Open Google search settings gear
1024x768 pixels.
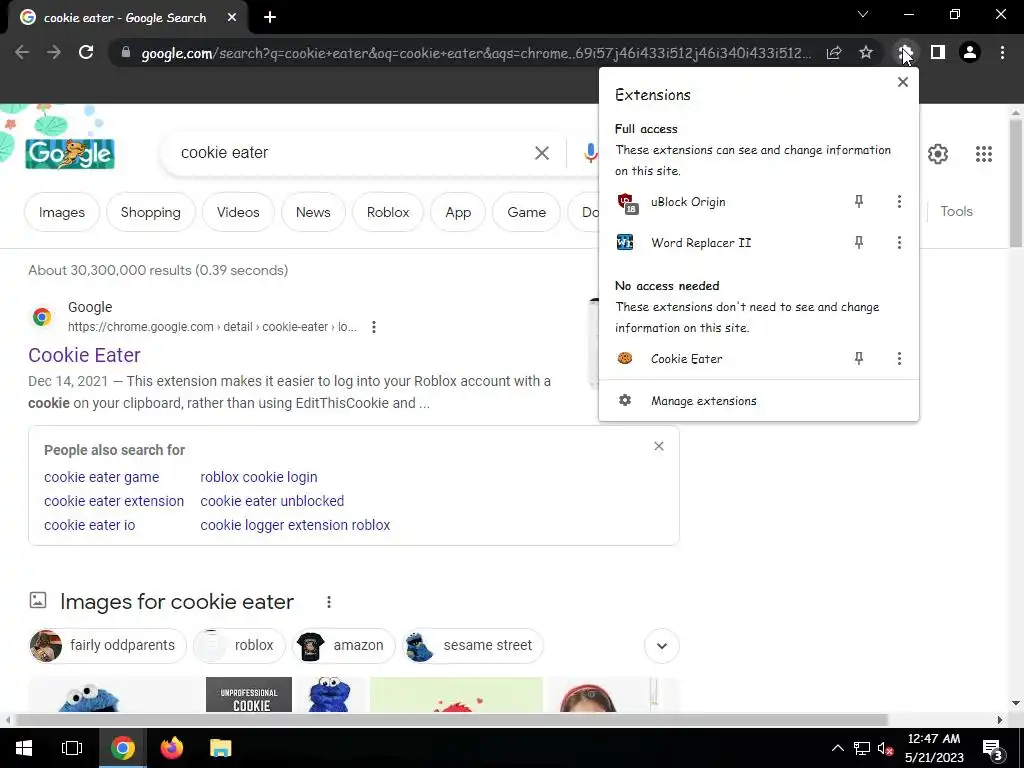pyautogui.click(x=938, y=154)
